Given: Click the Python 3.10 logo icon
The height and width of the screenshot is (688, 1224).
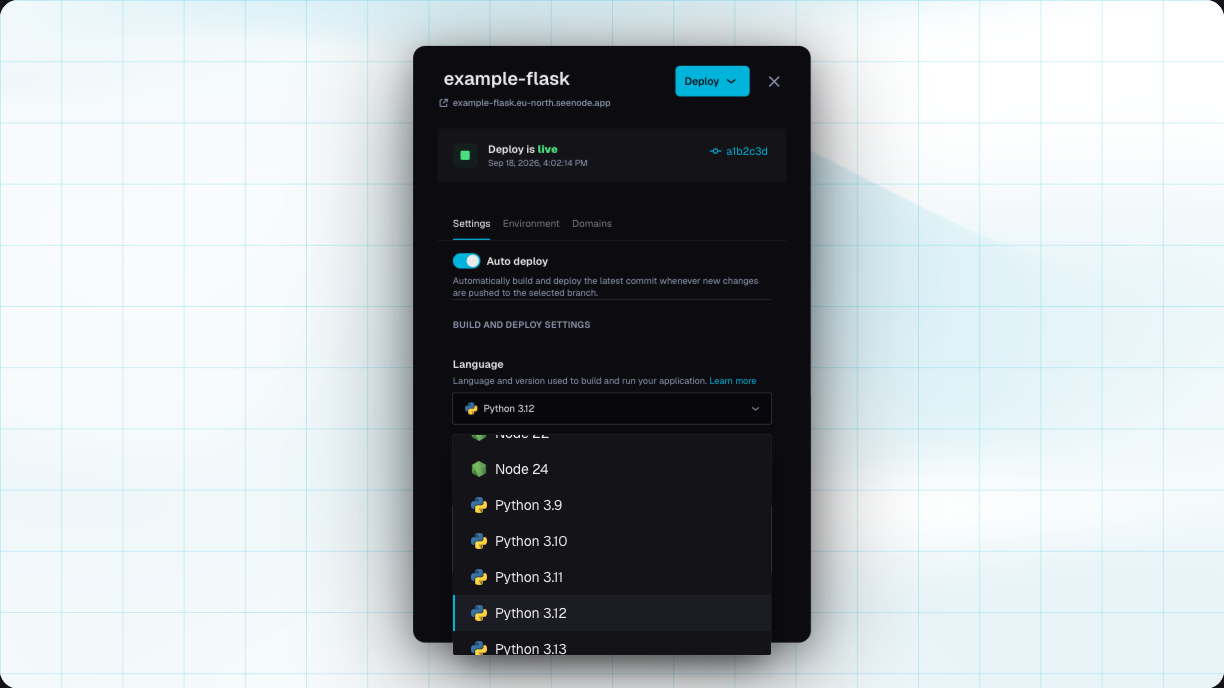Looking at the screenshot, I should point(479,541).
